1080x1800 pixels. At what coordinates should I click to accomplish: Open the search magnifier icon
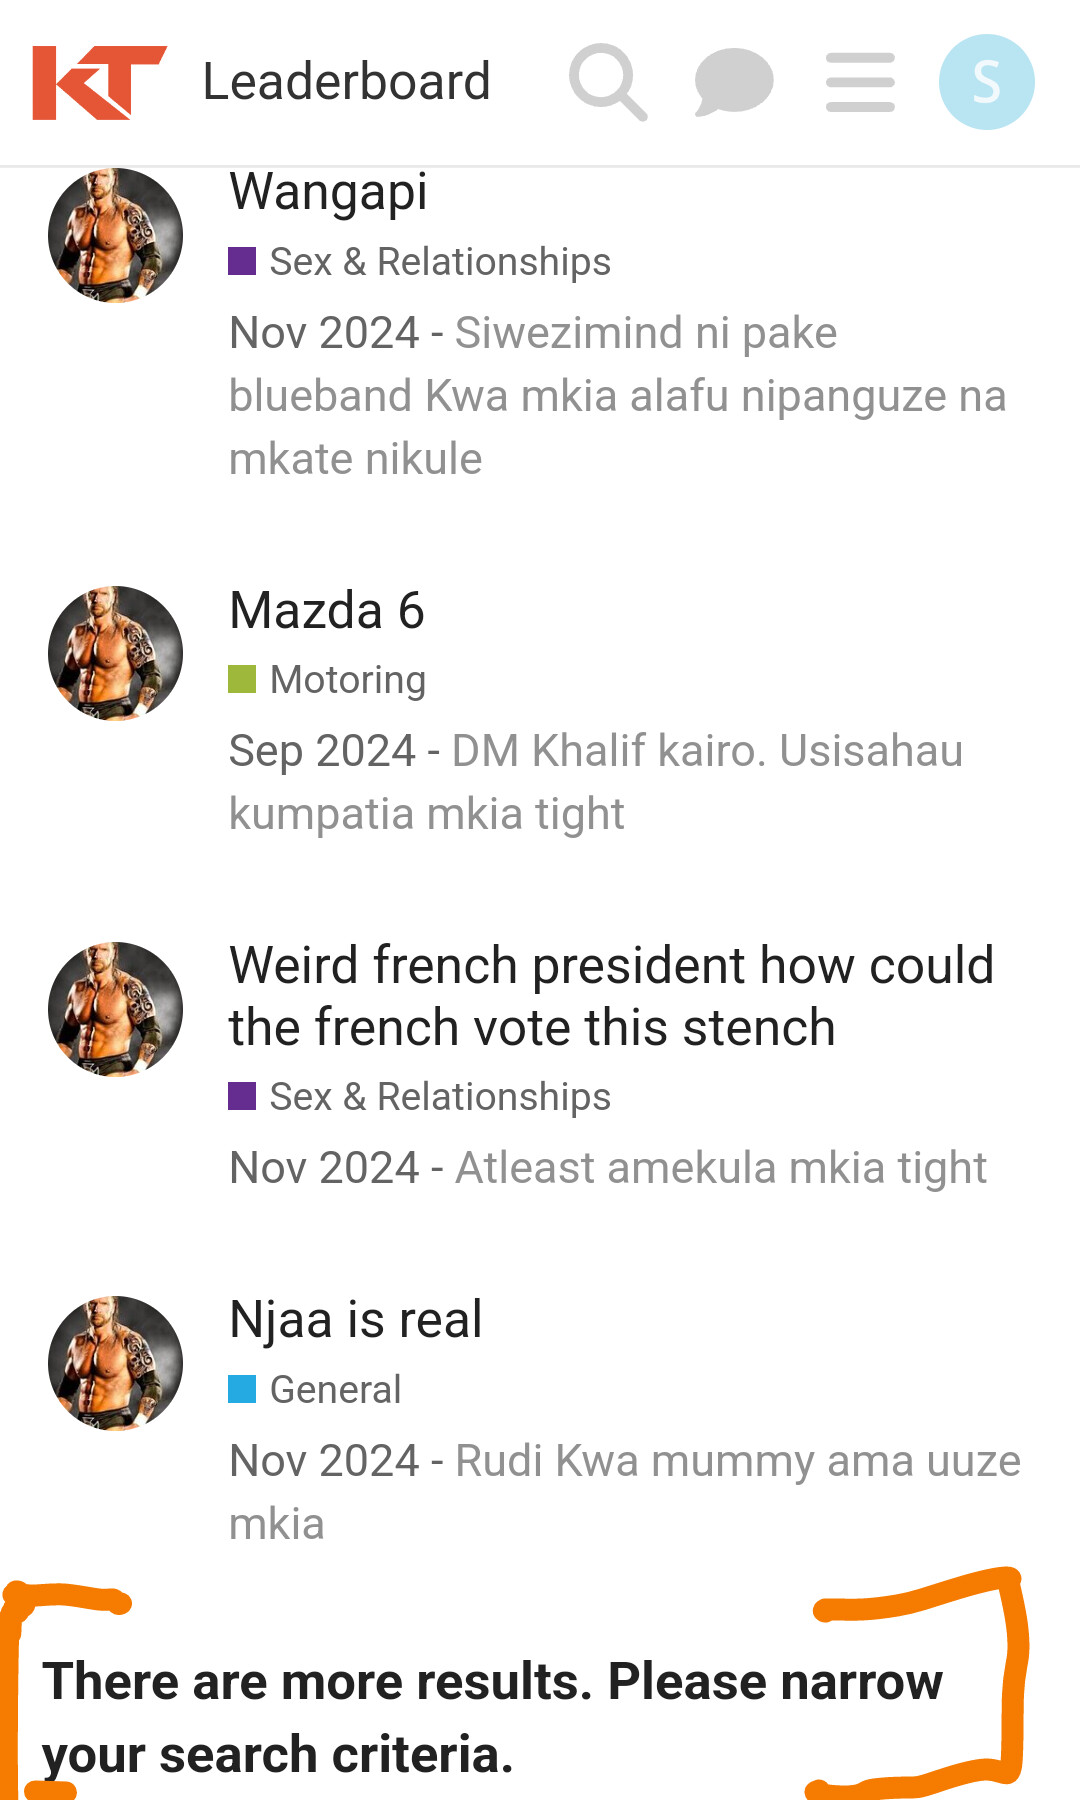point(607,82)
